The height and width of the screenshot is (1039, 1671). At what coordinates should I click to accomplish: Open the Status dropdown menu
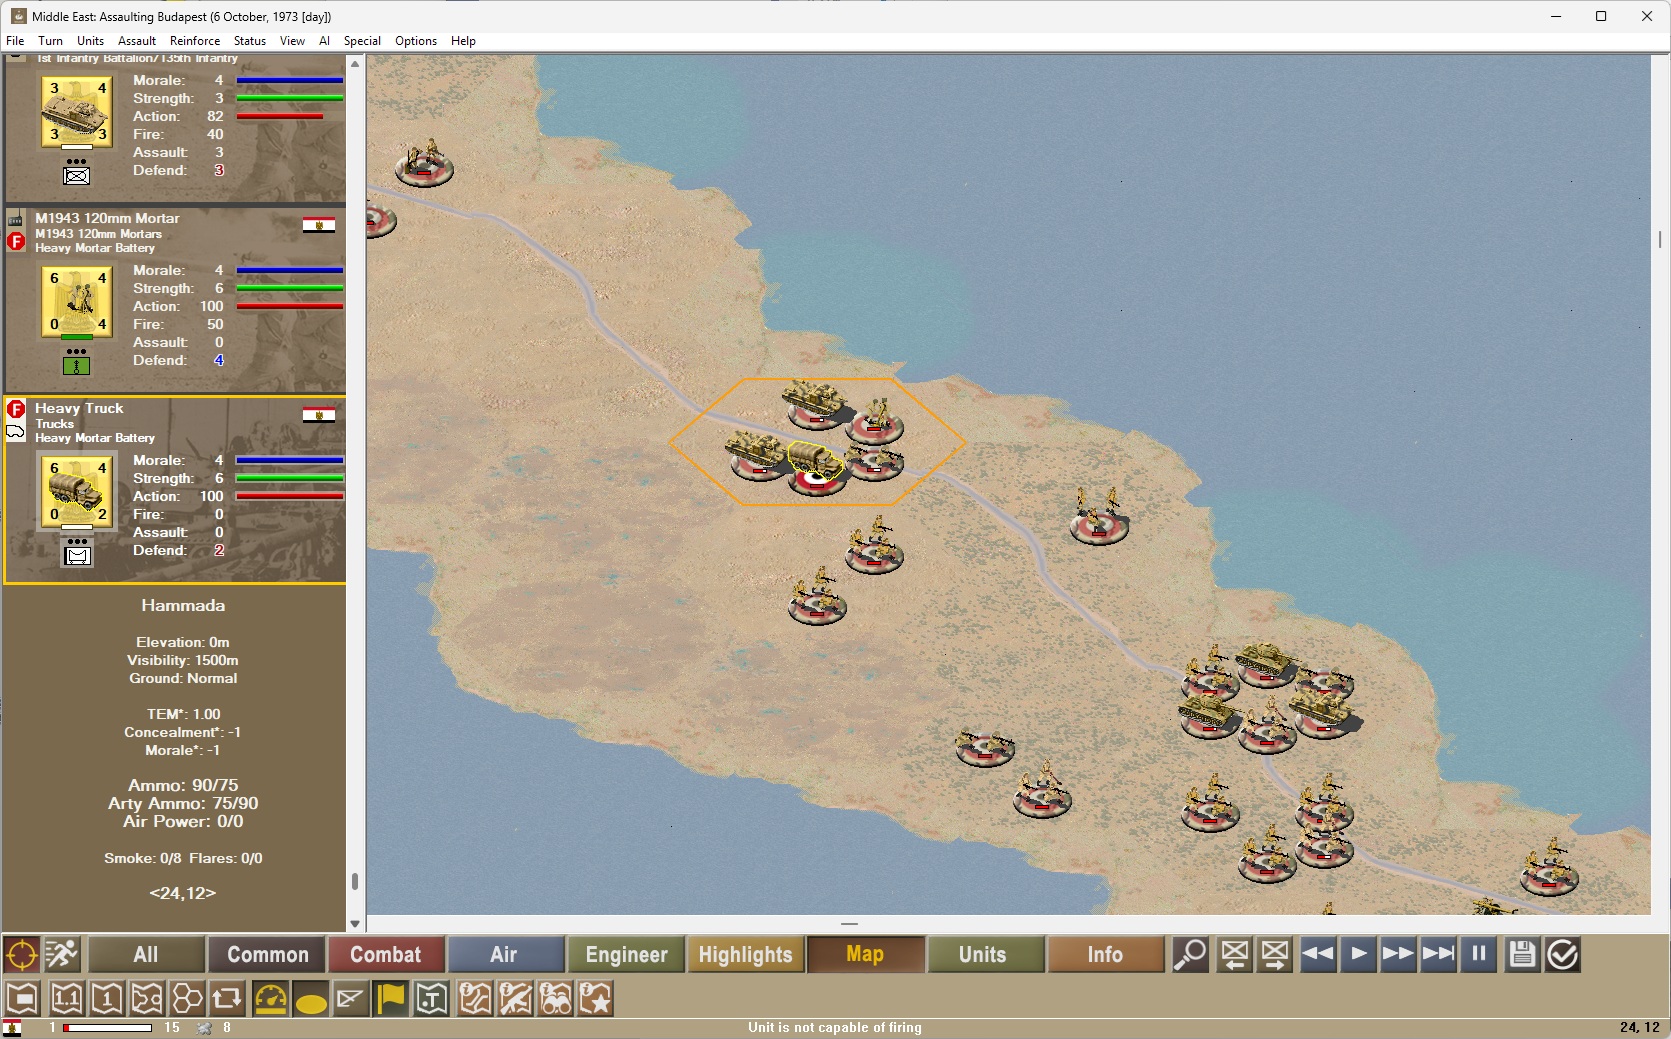point(249,41)
